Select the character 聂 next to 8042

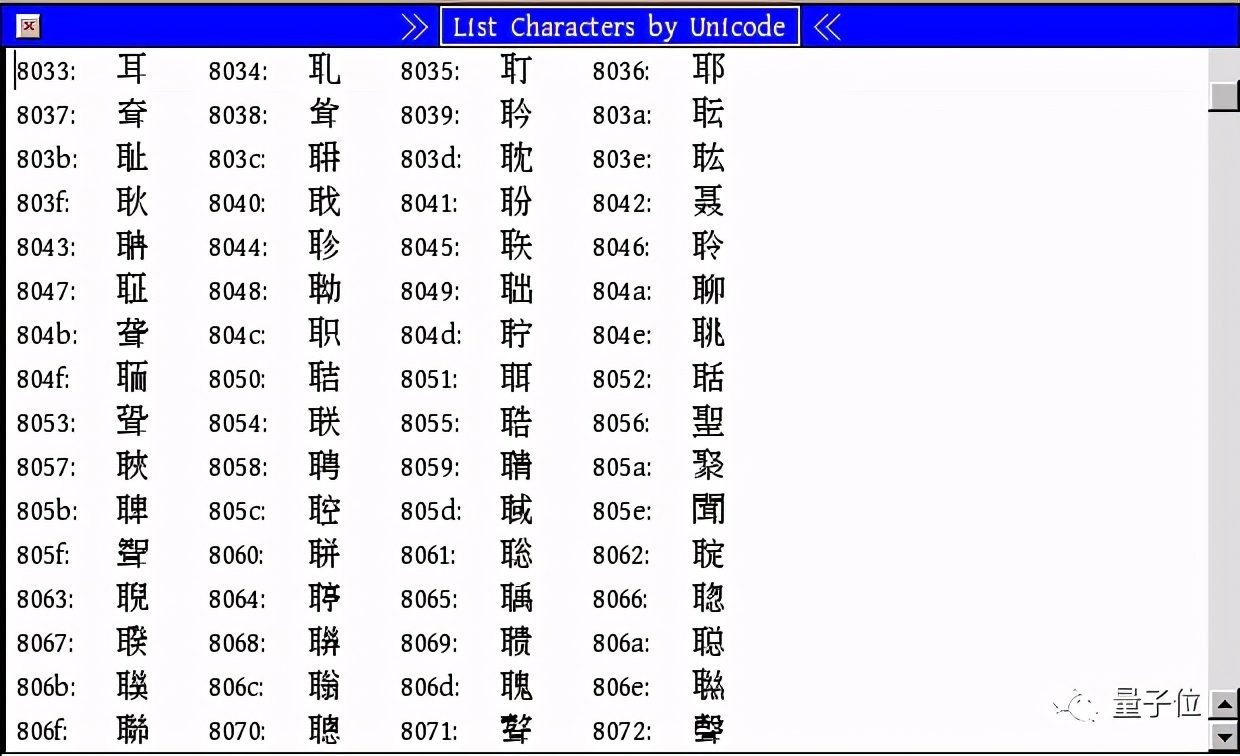pyautogui.click(x=708, y=202)
